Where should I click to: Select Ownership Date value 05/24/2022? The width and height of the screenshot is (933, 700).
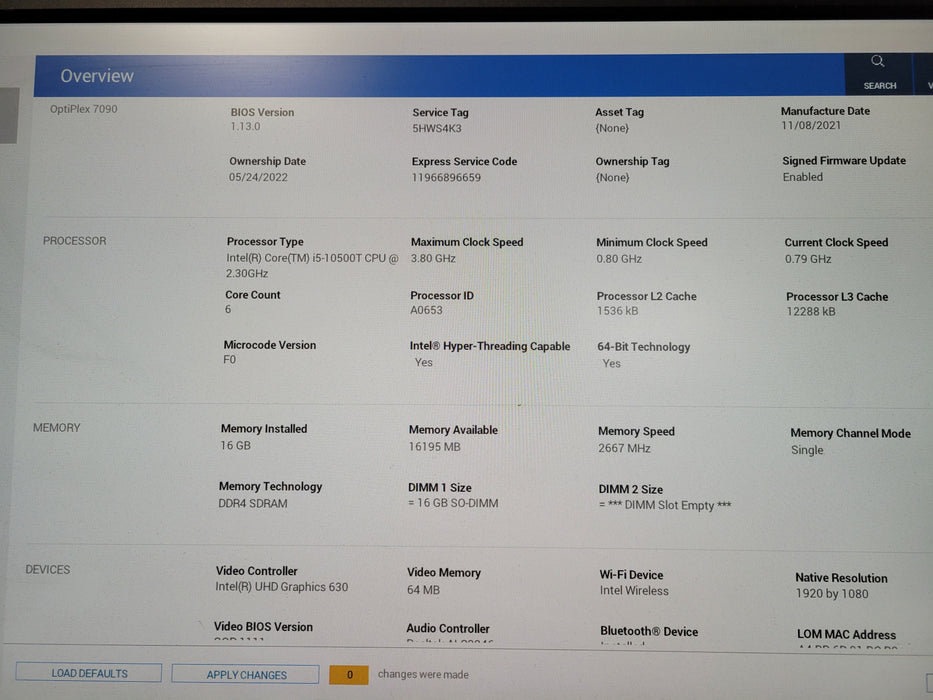pos(258,177)
